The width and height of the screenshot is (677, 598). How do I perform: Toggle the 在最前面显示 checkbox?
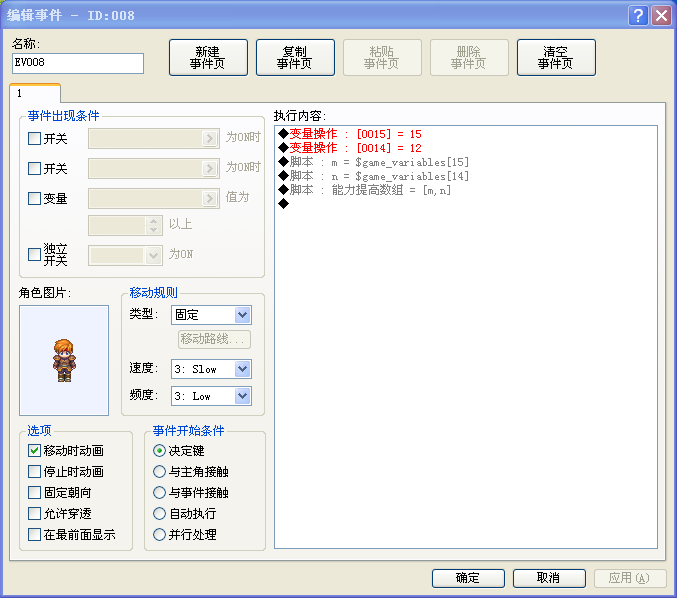point(34,535)
